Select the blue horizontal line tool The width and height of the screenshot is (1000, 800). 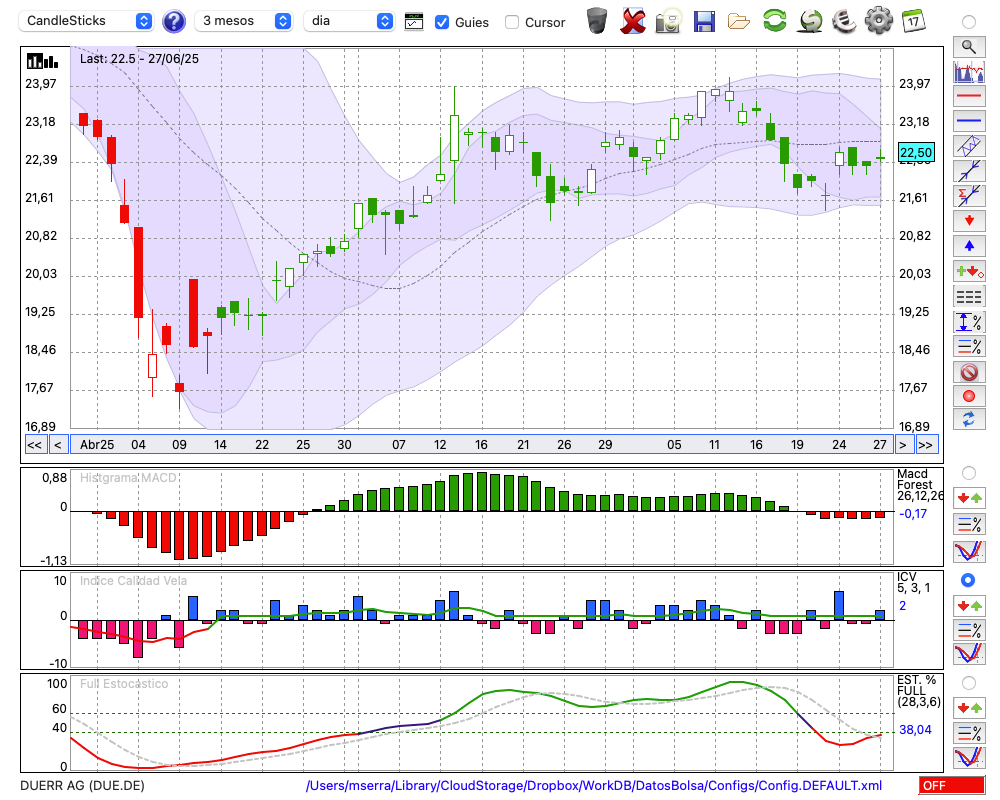pos(969,121)
